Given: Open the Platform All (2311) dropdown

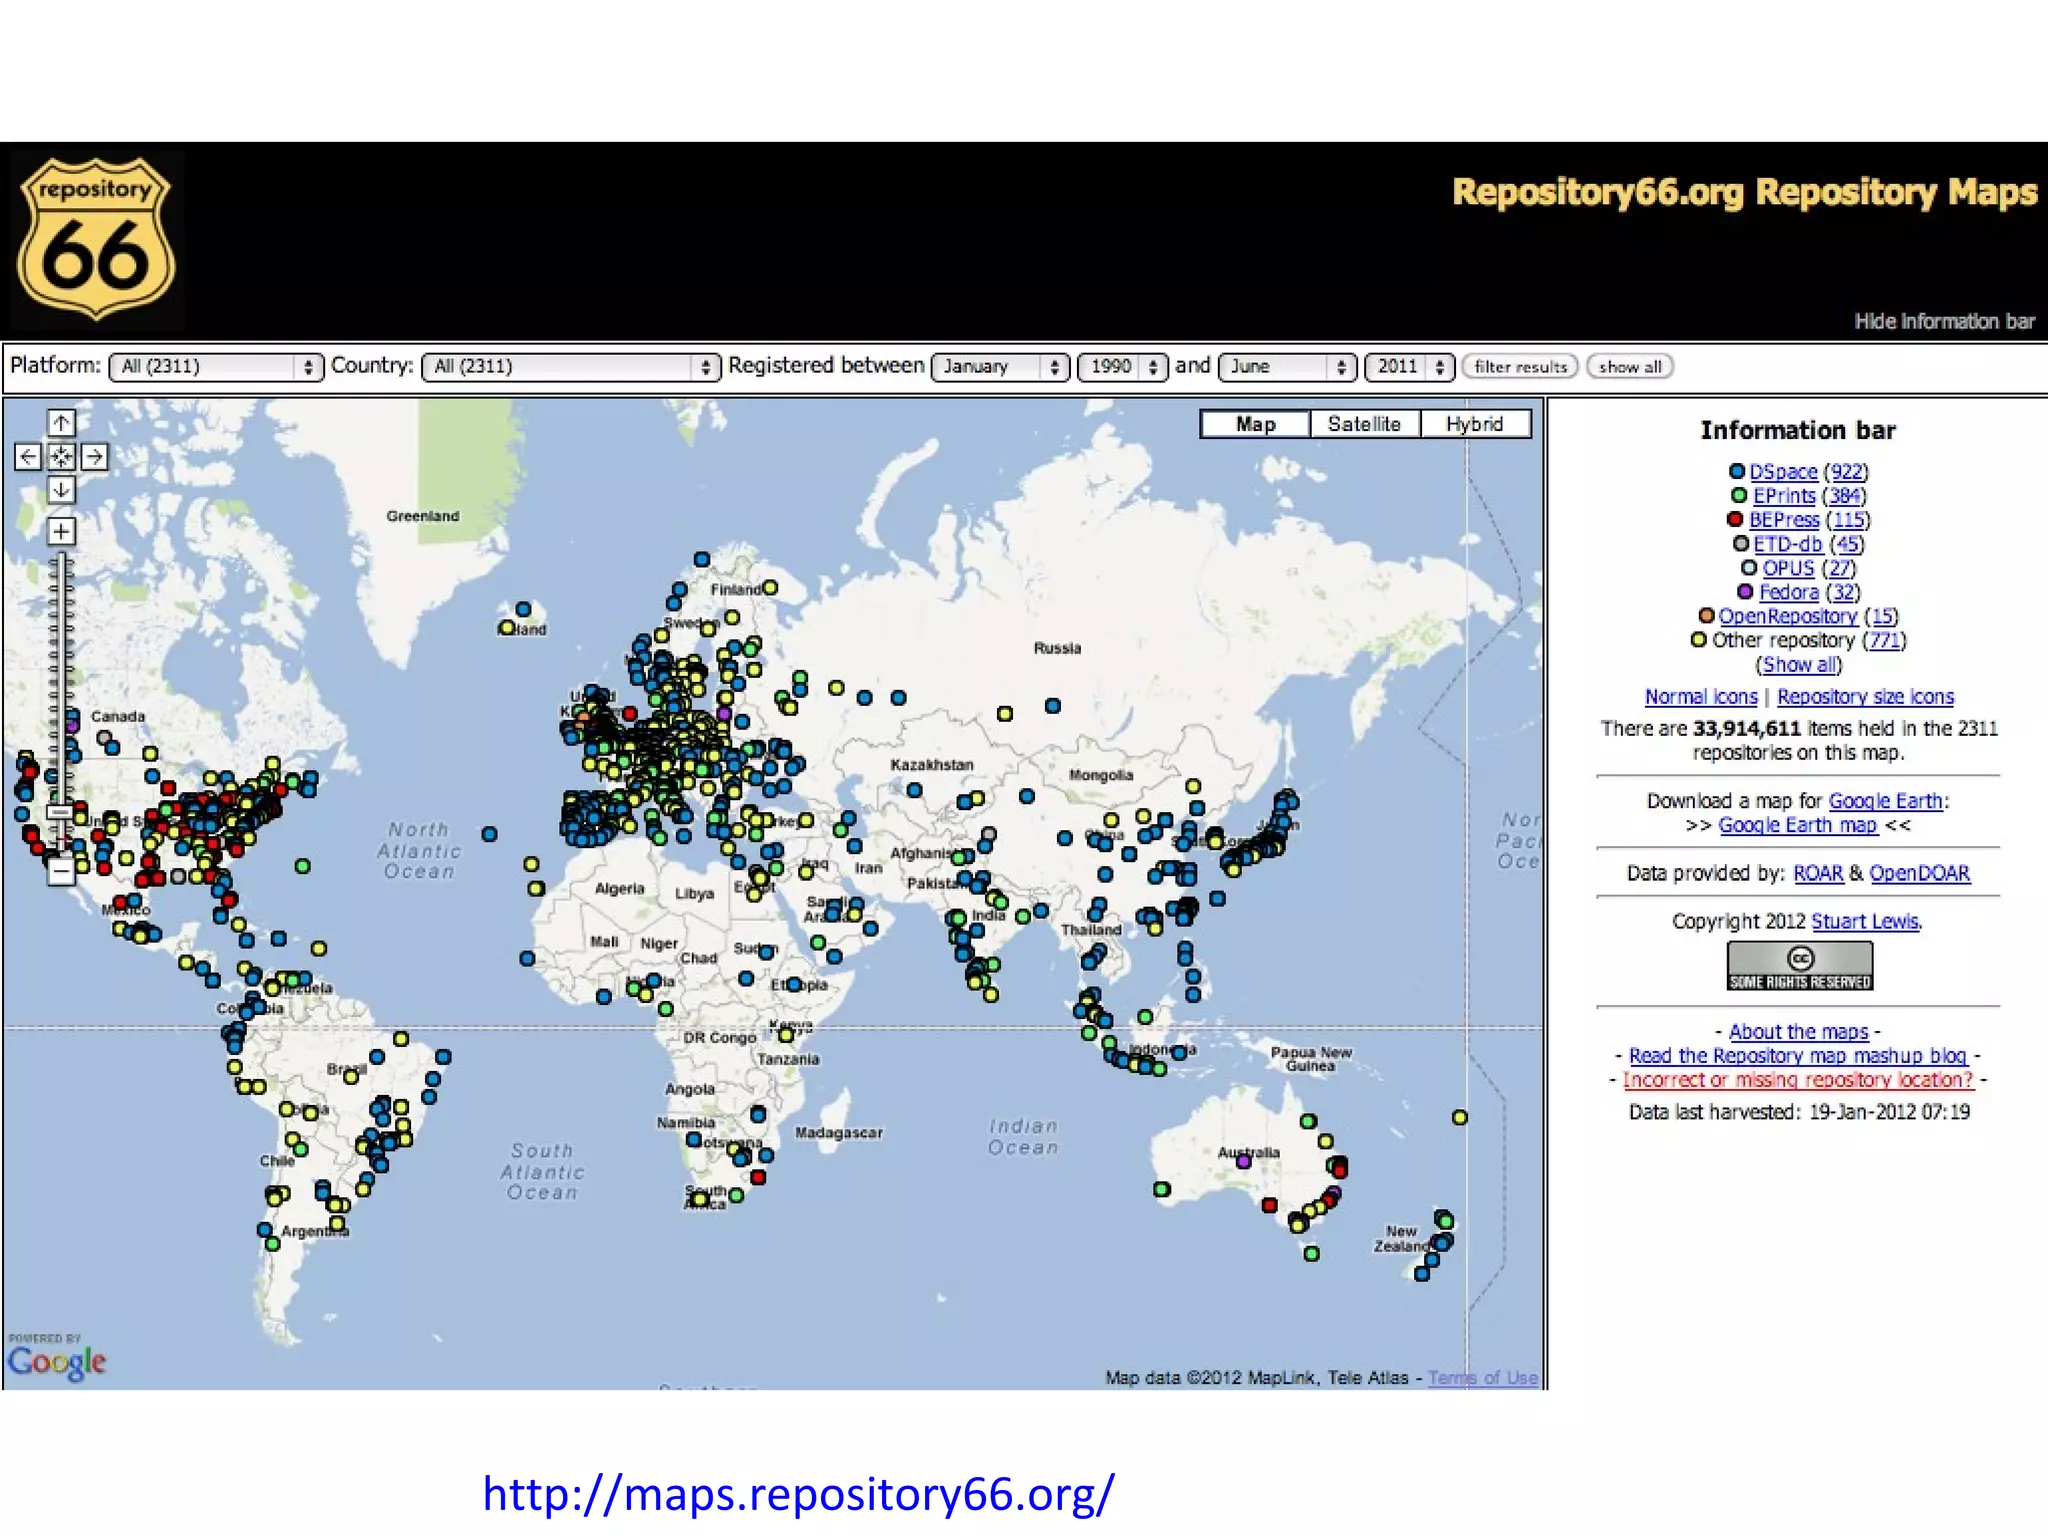Looking at the screenshot, I should tap(215, 367).
